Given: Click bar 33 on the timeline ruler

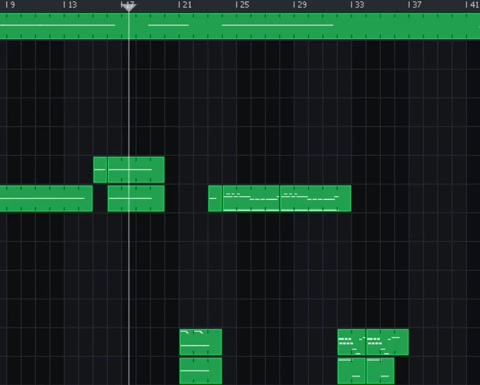Looking at the screenshot, I should coord(357,5).
